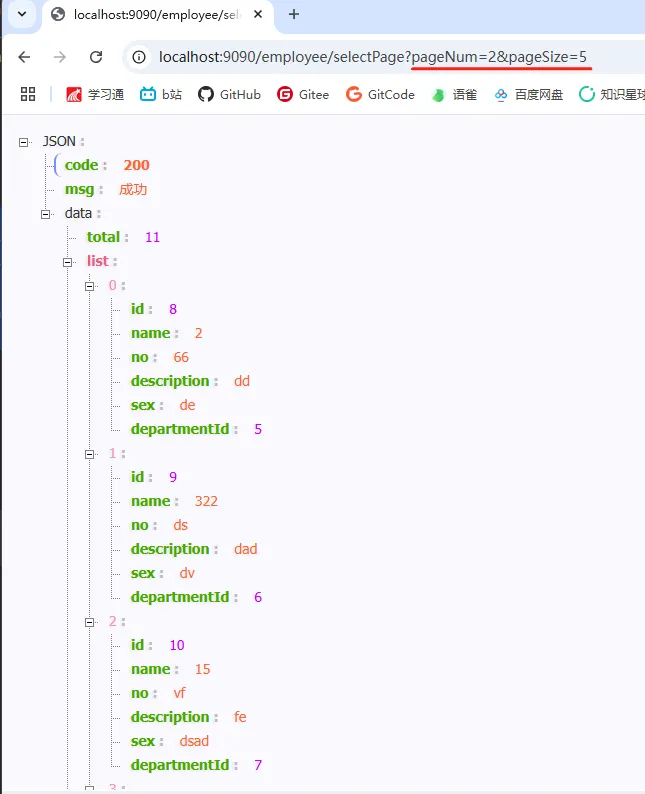Click id value 10
645x794 pixels.
pos(177,645)
